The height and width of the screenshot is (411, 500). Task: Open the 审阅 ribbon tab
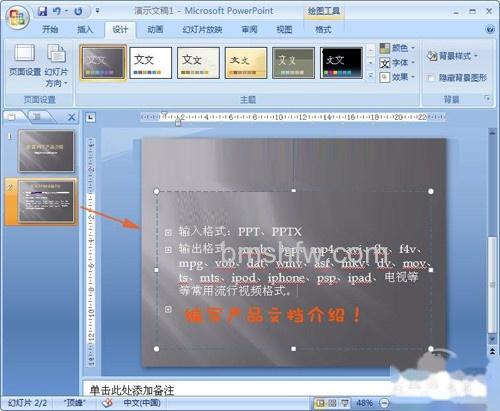pos(249,30)
